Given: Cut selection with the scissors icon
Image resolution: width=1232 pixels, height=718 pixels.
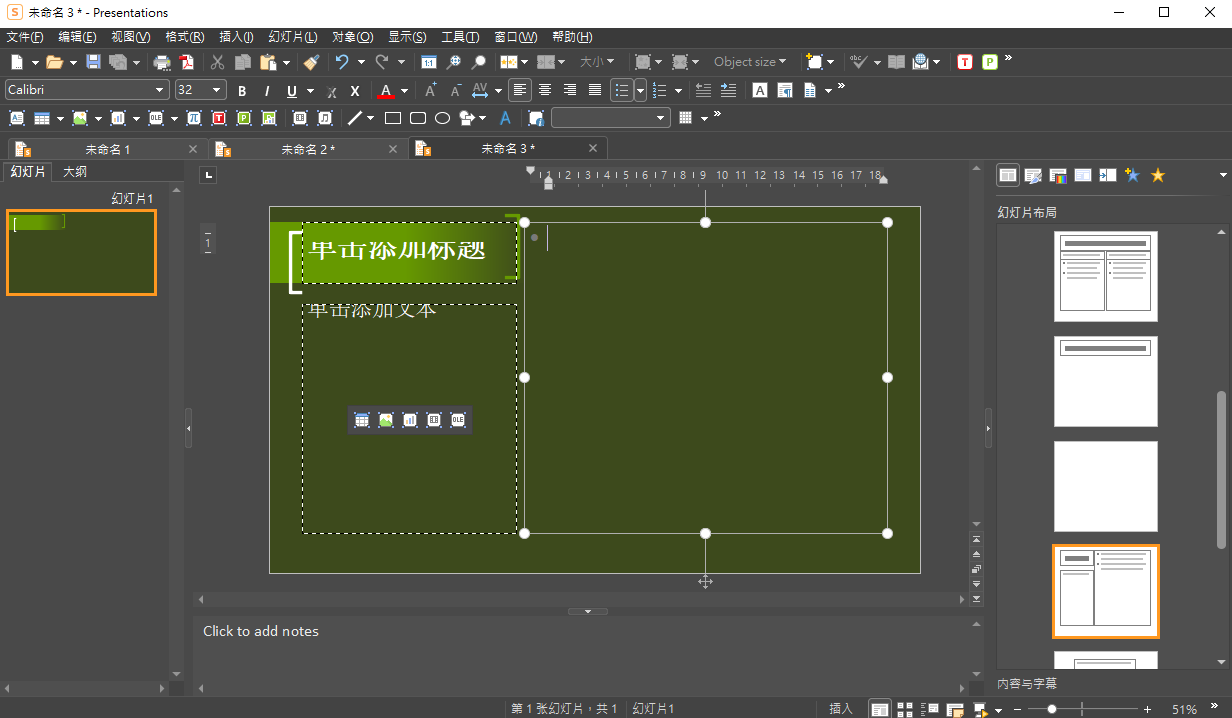Looking at the screenshot, I should [217, 62].
